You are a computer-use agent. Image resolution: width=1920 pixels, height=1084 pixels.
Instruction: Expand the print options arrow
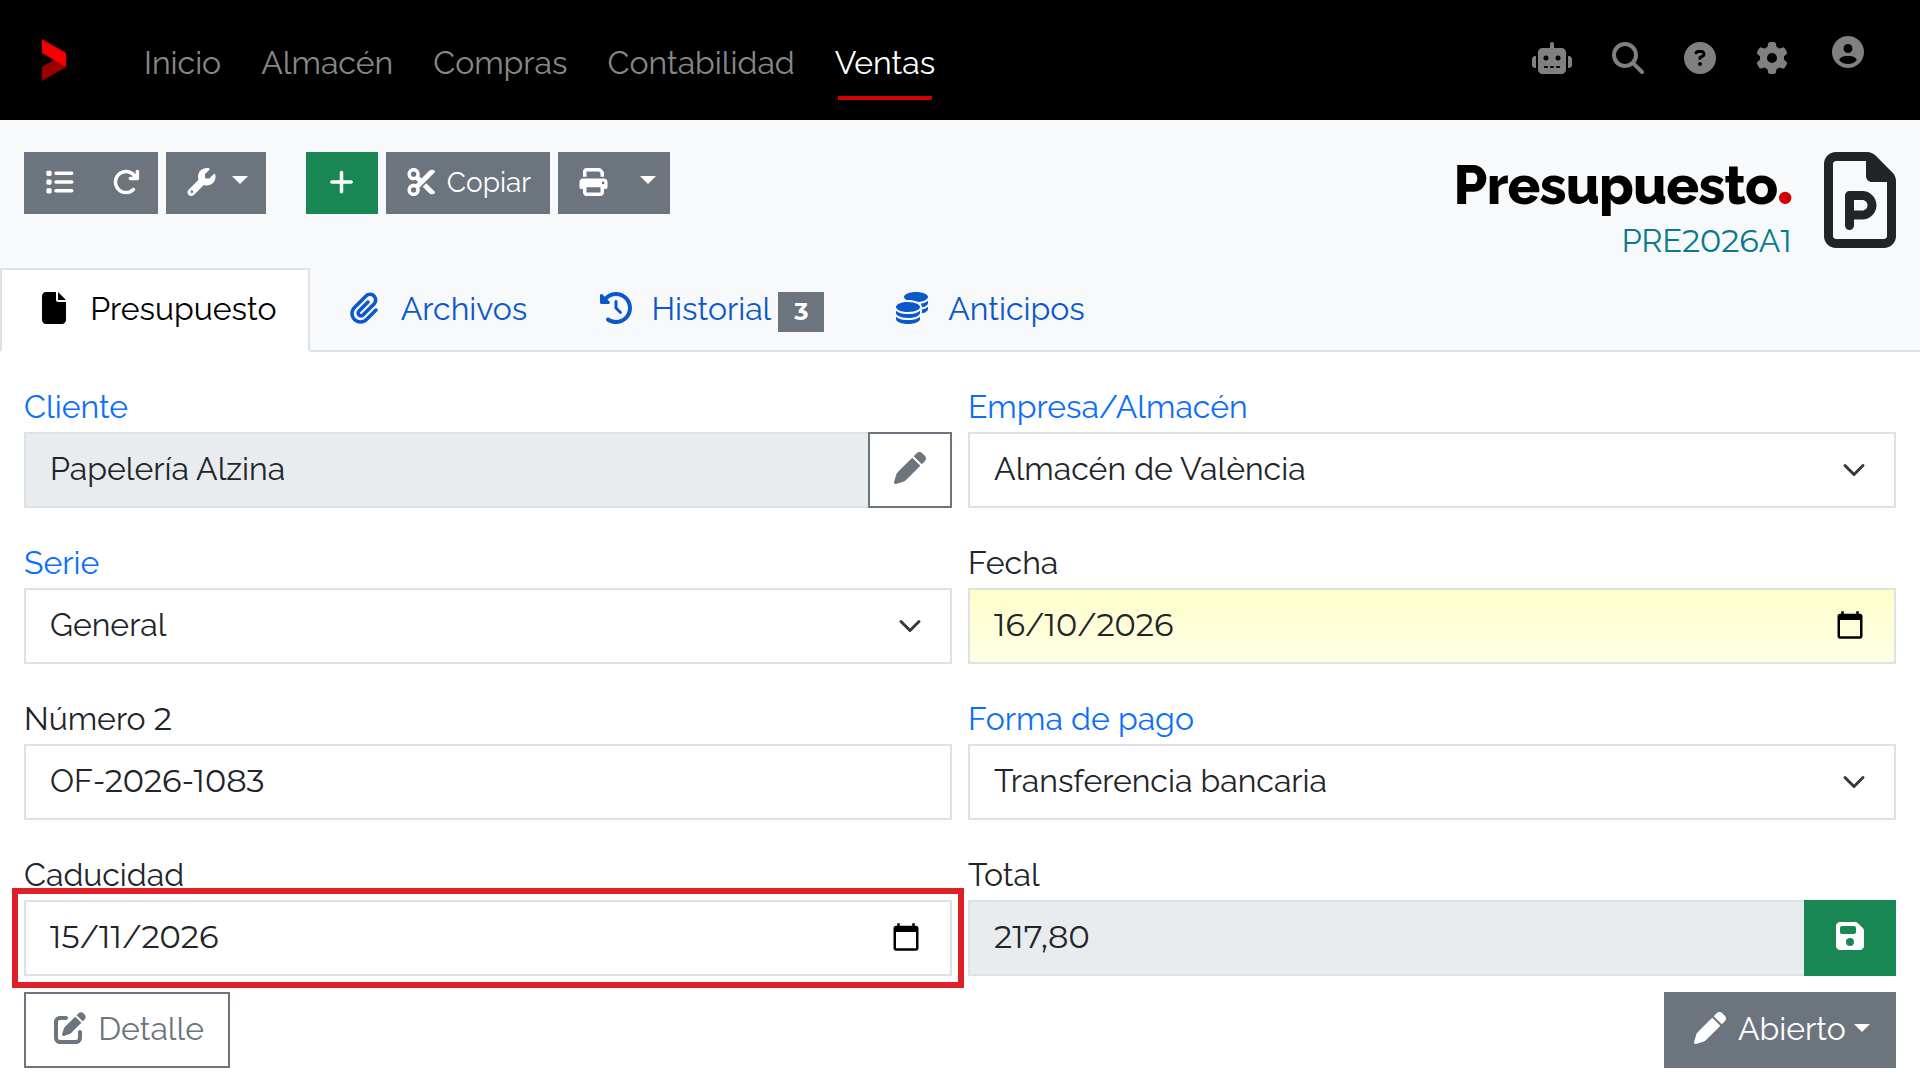pos(648,183)
